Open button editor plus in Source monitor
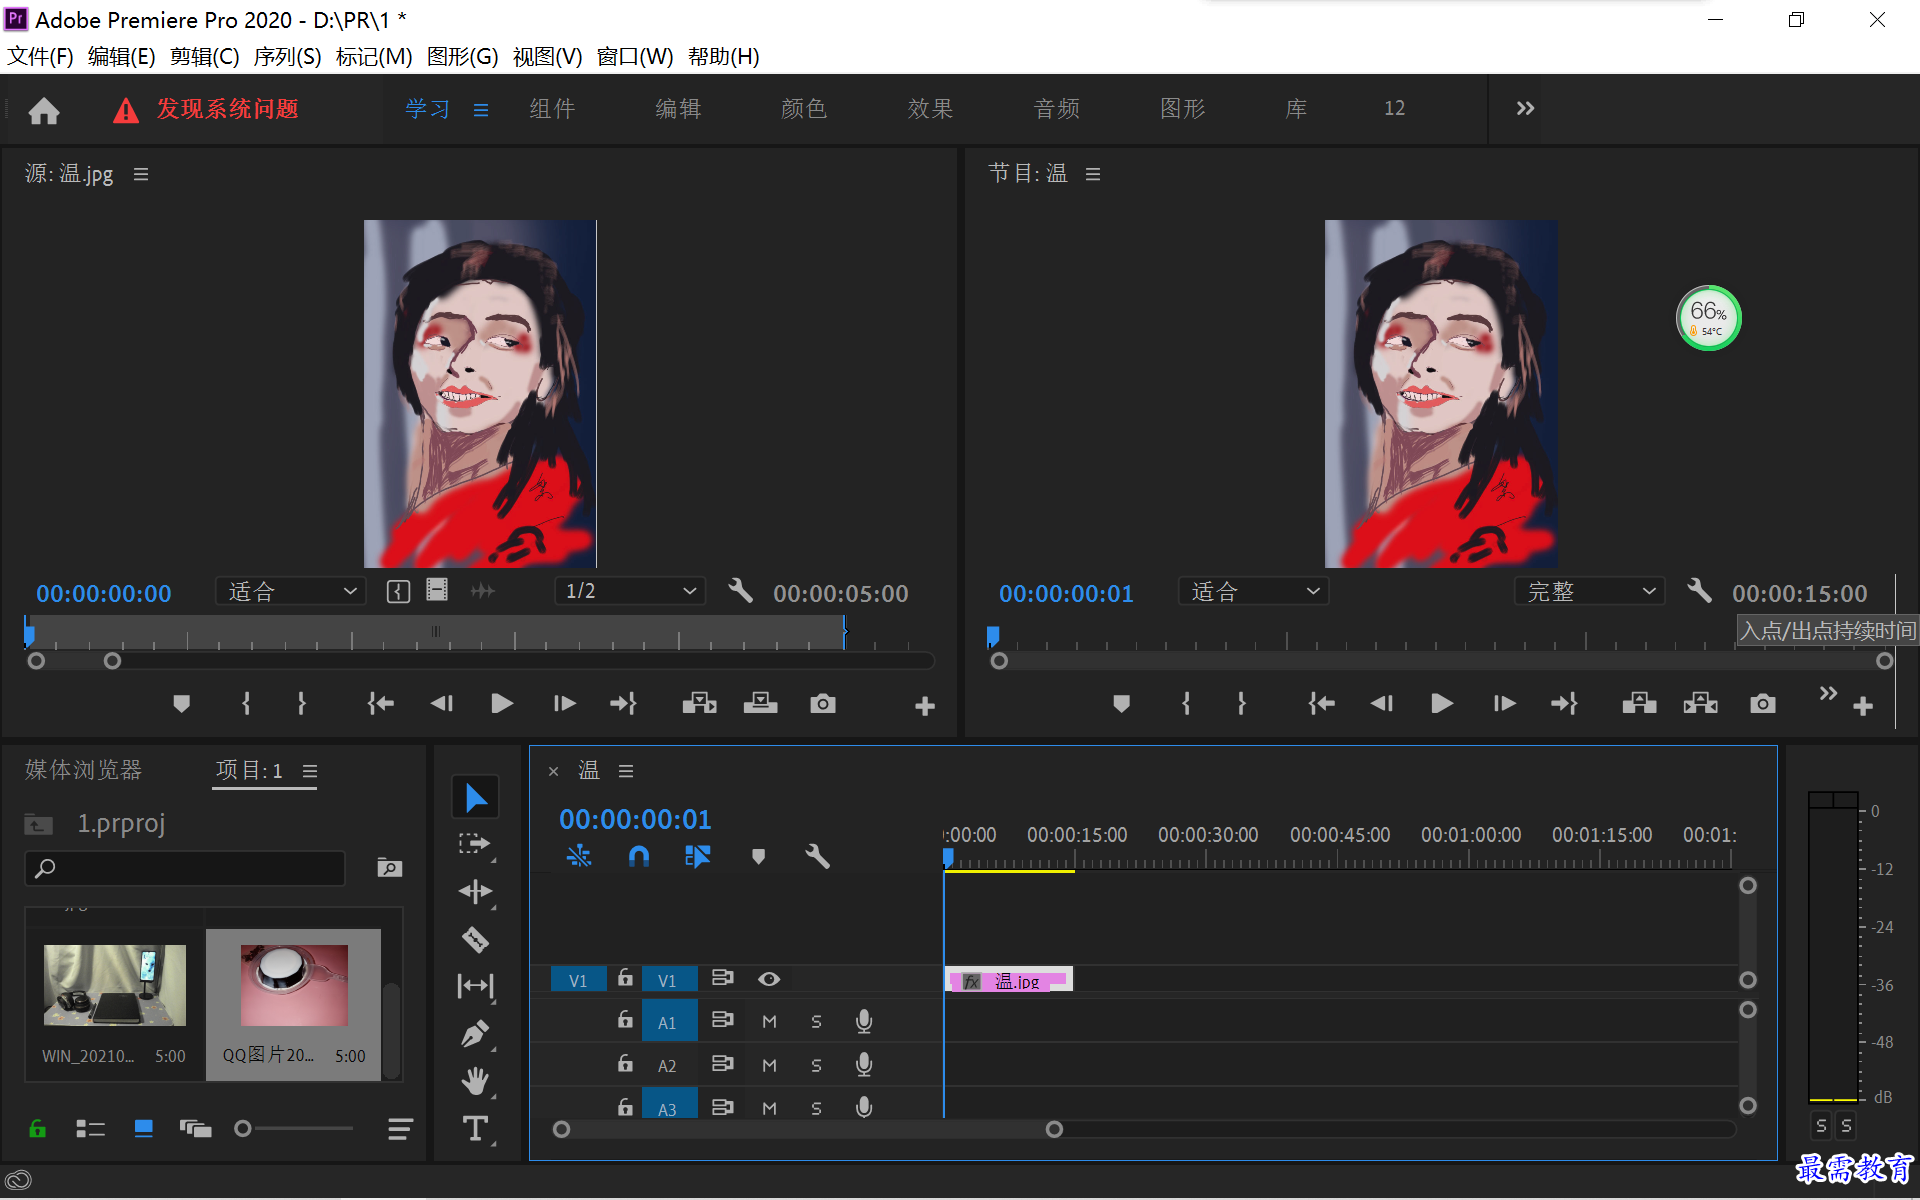Image resolution: width=1920 pixels, height=1200 pixels. coord(924,706)
